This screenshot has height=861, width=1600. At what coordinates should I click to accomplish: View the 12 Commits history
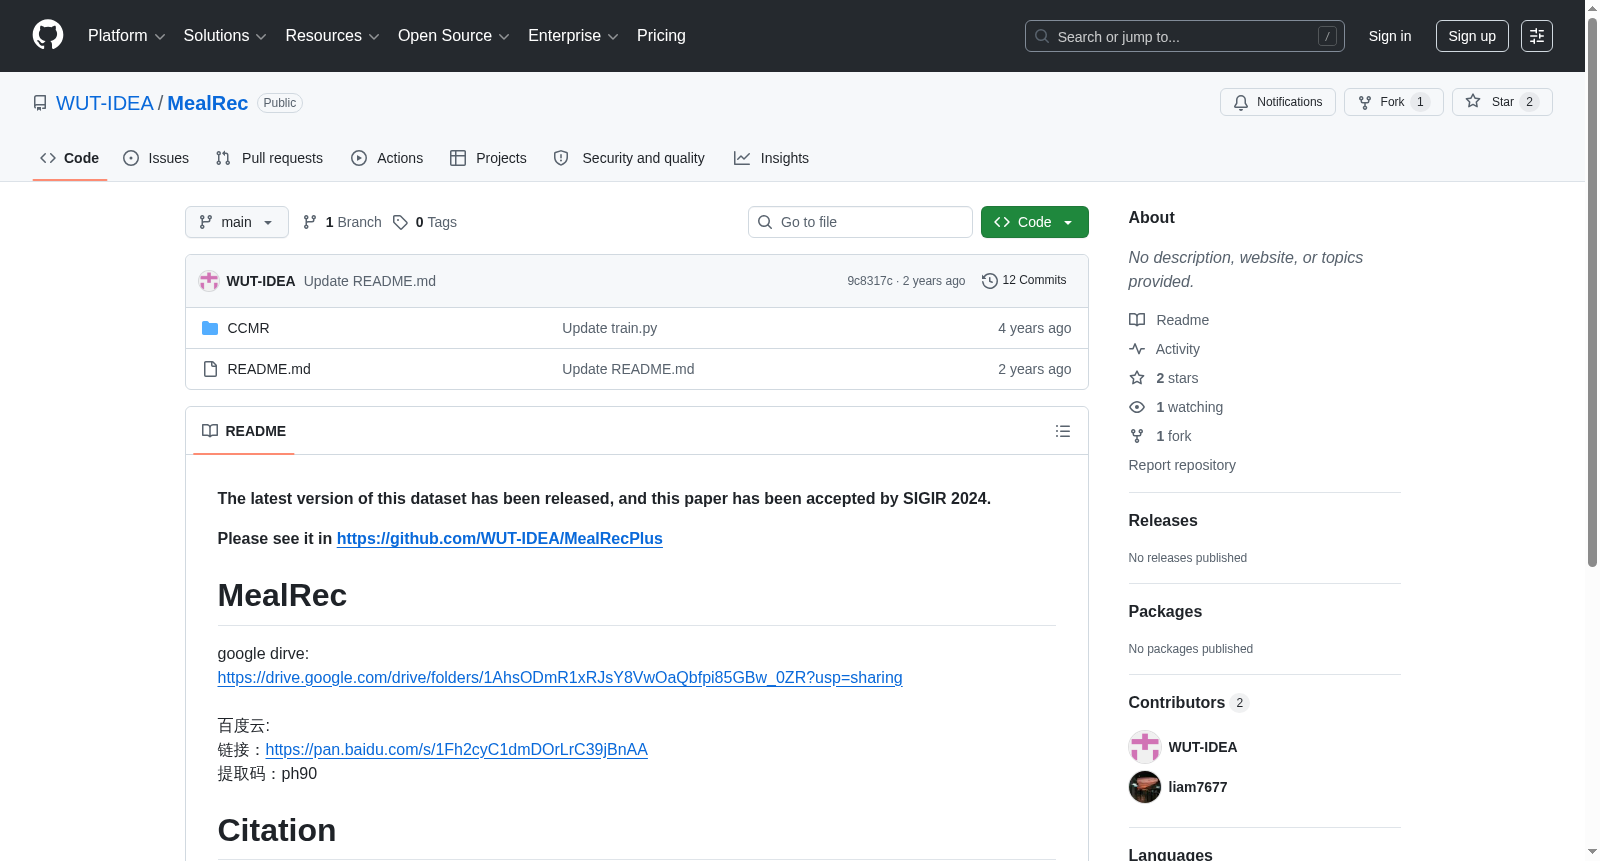point(1024,280)
